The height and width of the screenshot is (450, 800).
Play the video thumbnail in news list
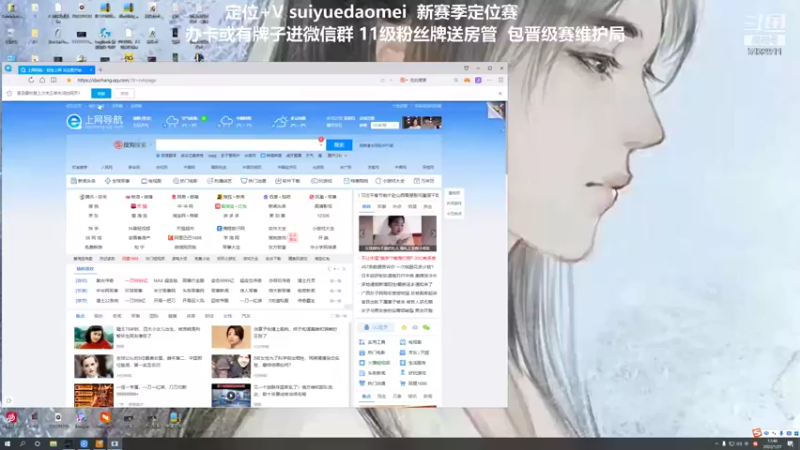[x=231, y=395]
